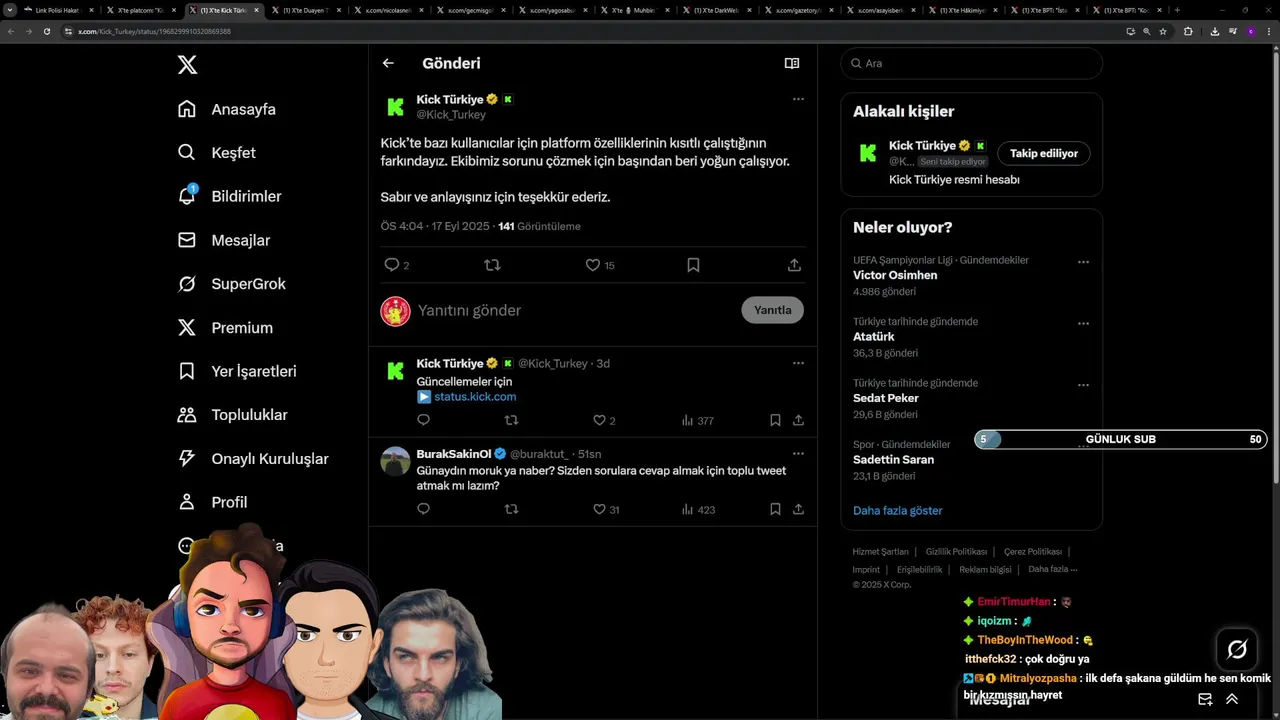Share the Güncellemeler için post
The image size is (1280, 720).
pos(798,421)
